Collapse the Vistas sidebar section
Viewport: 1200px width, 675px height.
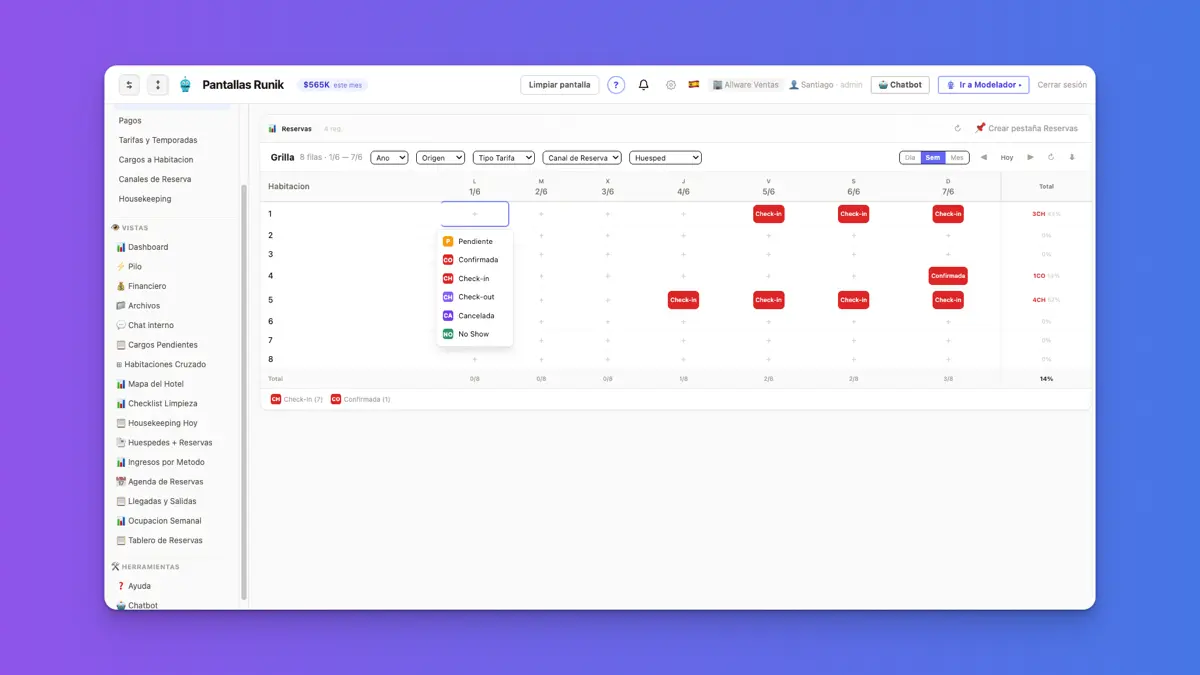coord(130,228)
